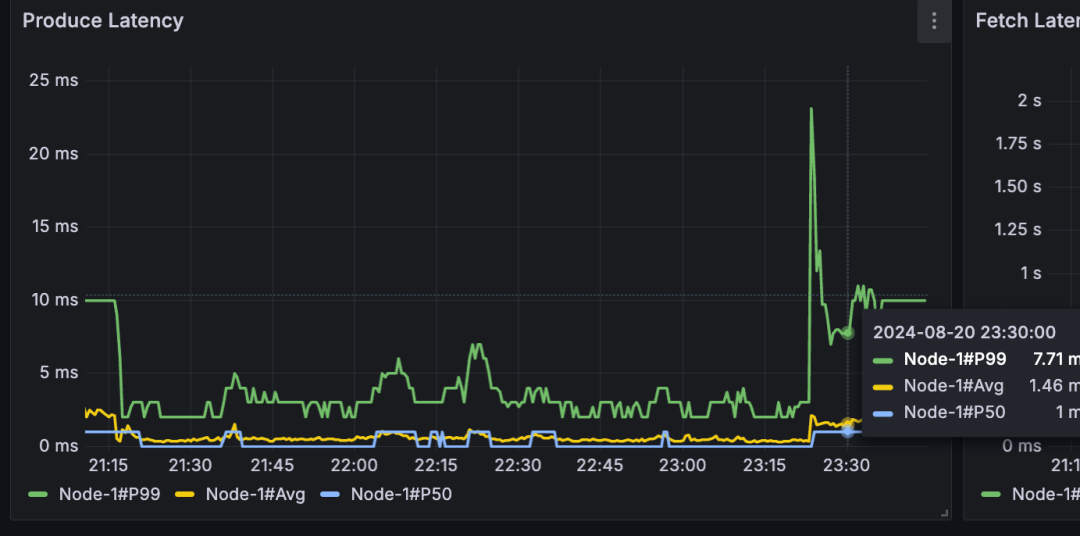Click the Produce Latency panel title
Screen dimensions: 1080x536
[103, 21]
